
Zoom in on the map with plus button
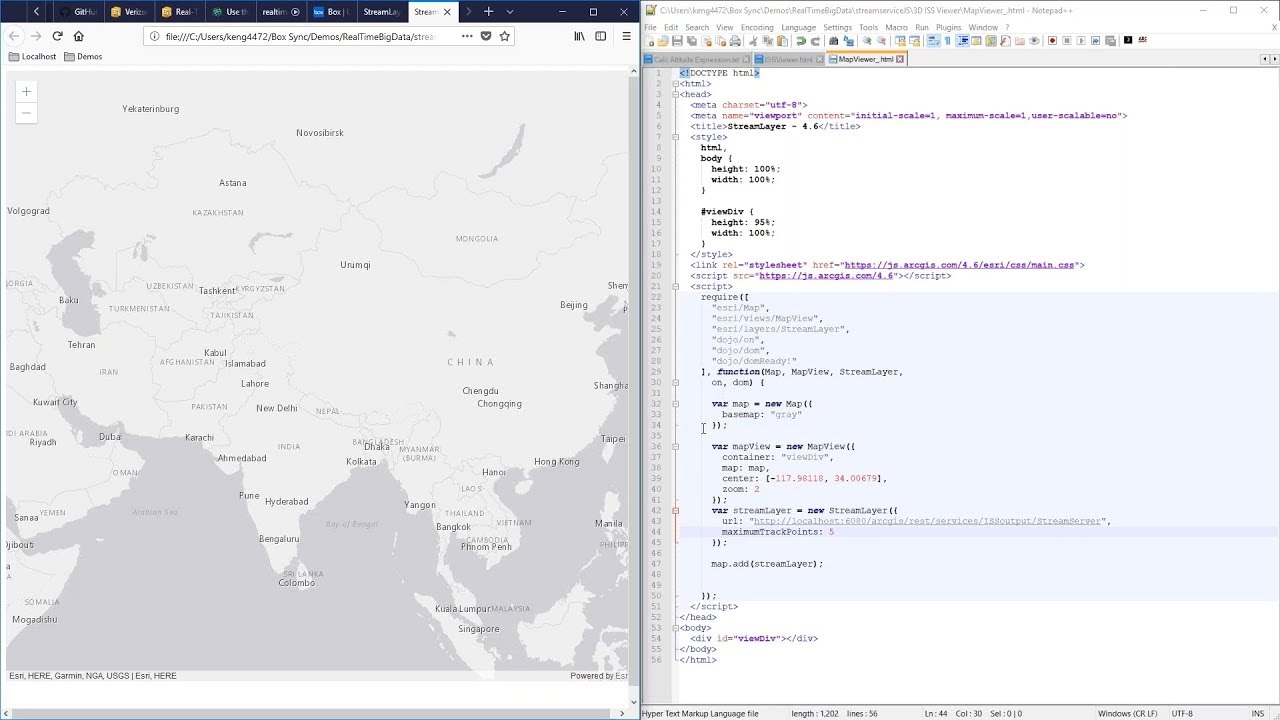[27, 91]
